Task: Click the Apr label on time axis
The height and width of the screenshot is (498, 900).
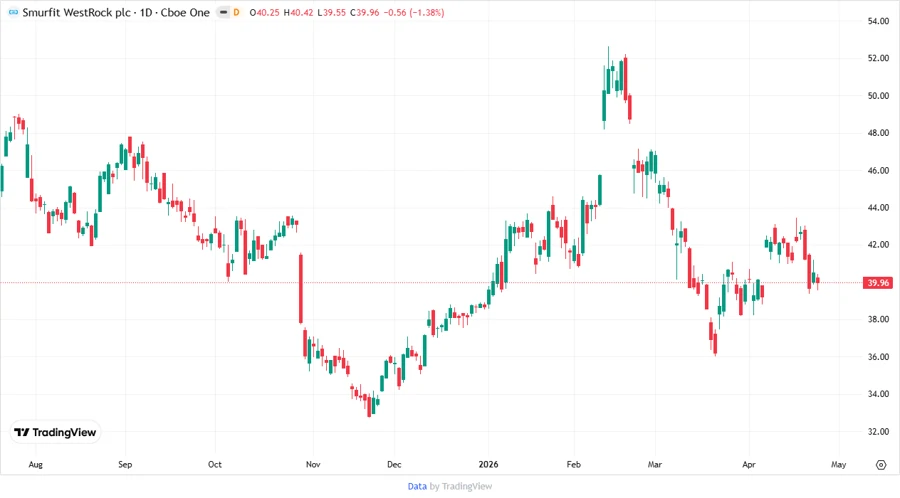Action: pos(748,465)
